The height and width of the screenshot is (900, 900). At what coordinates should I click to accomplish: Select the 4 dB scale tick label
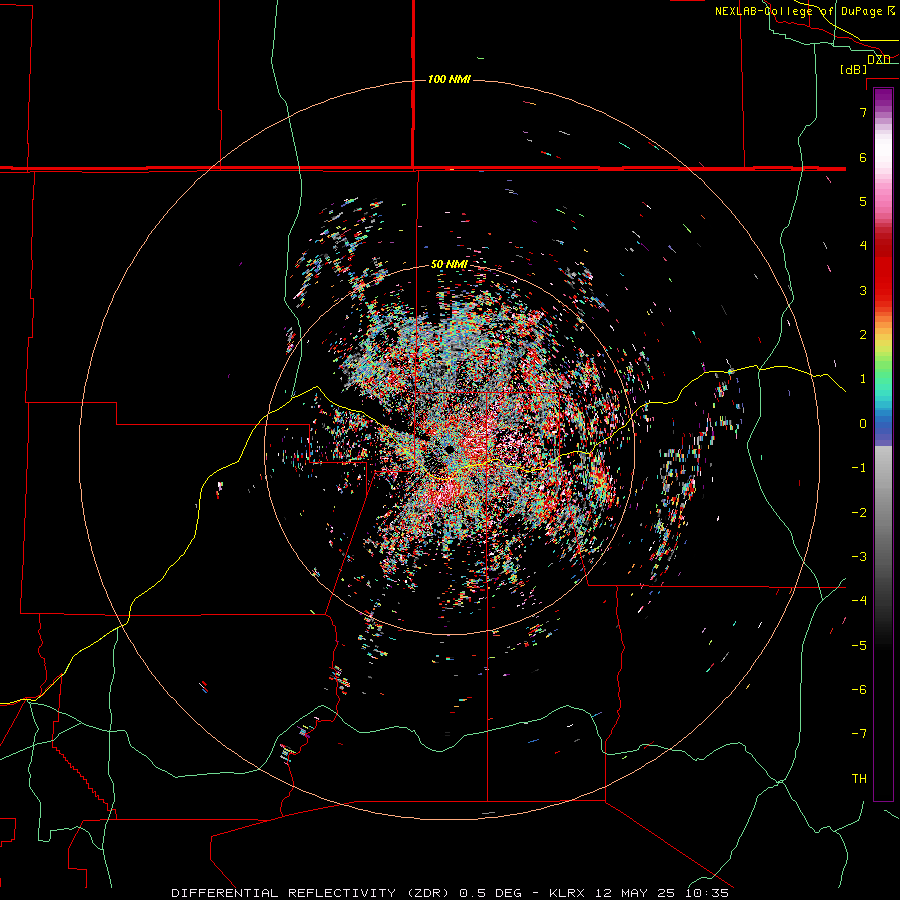pos(863,246)
